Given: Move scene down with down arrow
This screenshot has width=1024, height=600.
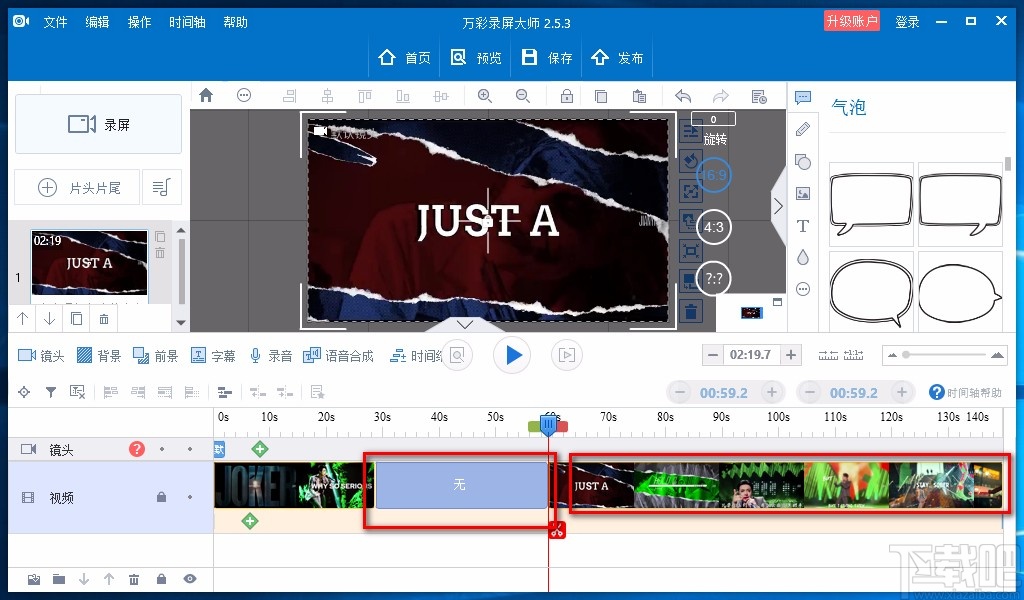Looking at the screenshot, I should tap(50, 319).
